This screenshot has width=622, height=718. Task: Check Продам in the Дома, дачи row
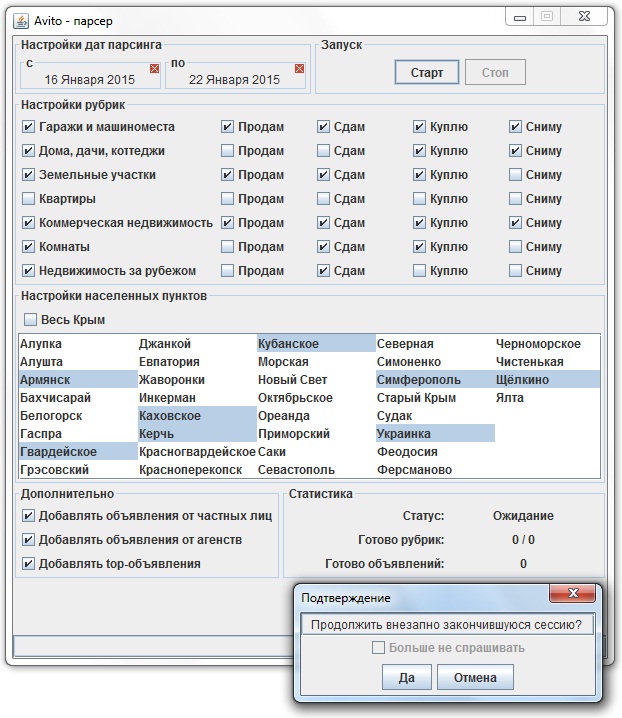228,151
